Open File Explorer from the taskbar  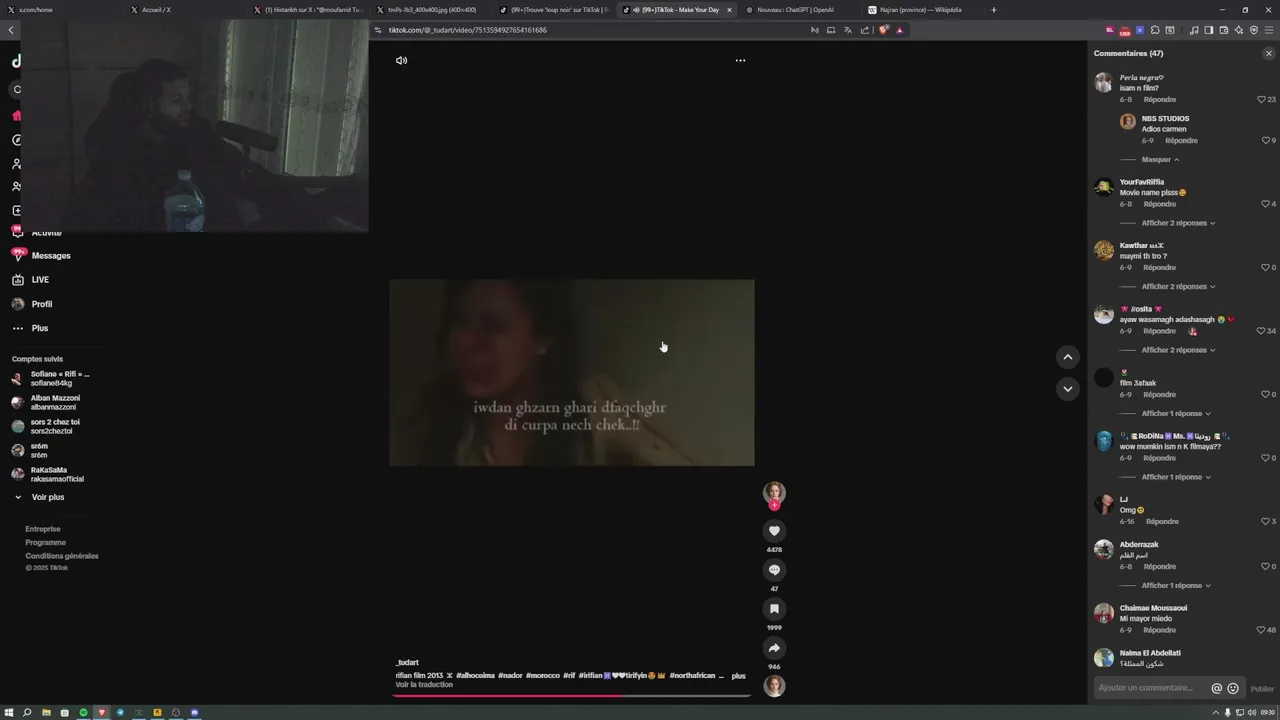coord(46,713)
